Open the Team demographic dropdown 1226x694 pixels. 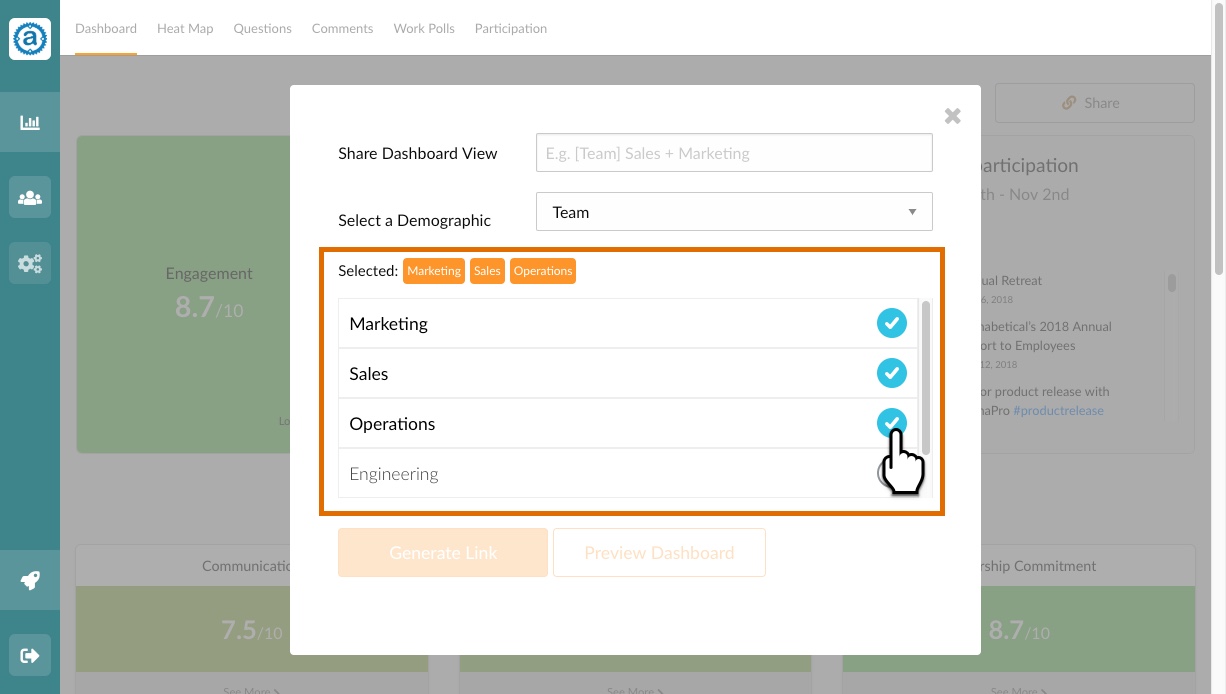click(734, 212)
